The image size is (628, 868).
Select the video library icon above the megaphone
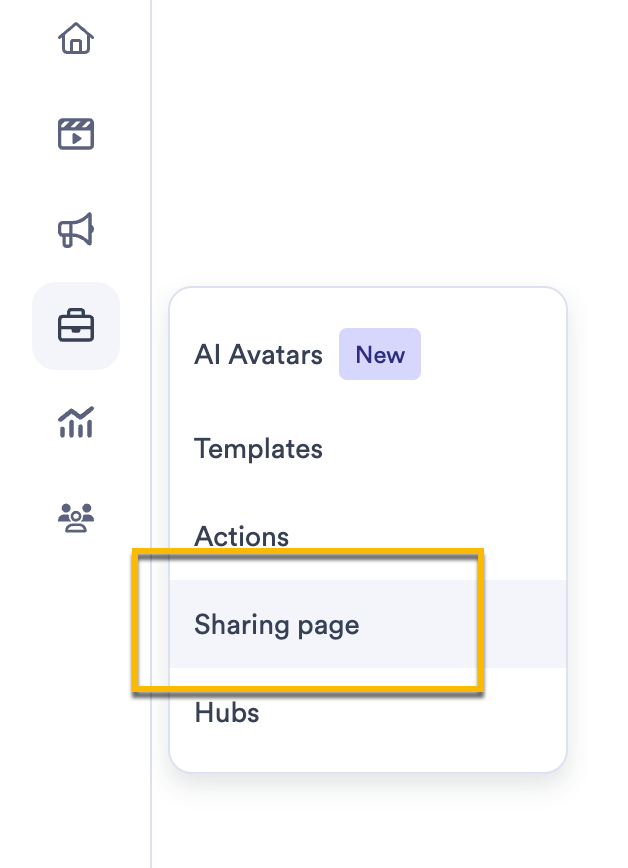pos(76,133)
